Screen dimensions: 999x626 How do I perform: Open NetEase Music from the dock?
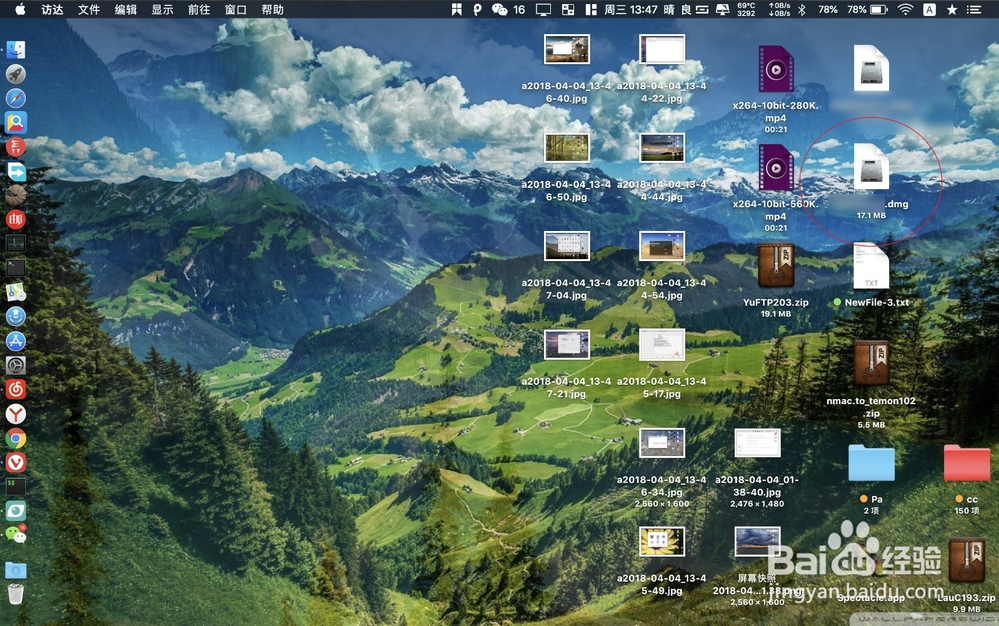click(16, 389)
